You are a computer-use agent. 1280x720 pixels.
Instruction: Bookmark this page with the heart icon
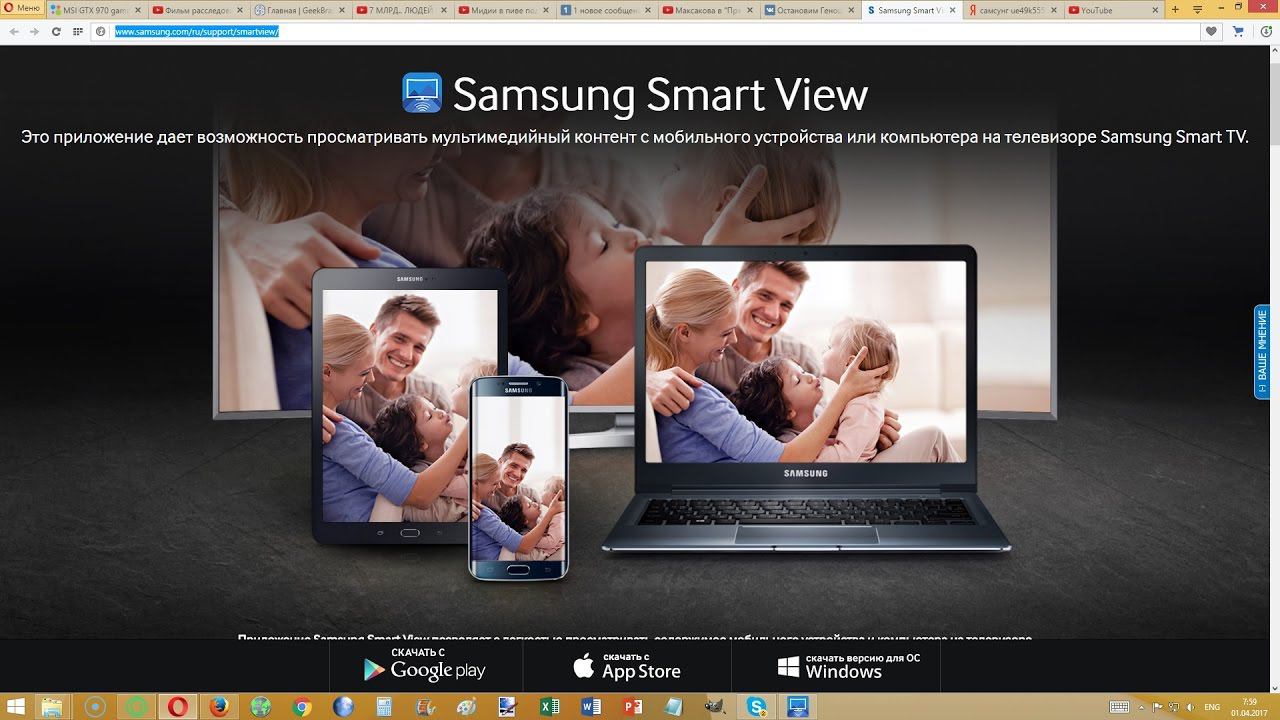pos(1212,31)
